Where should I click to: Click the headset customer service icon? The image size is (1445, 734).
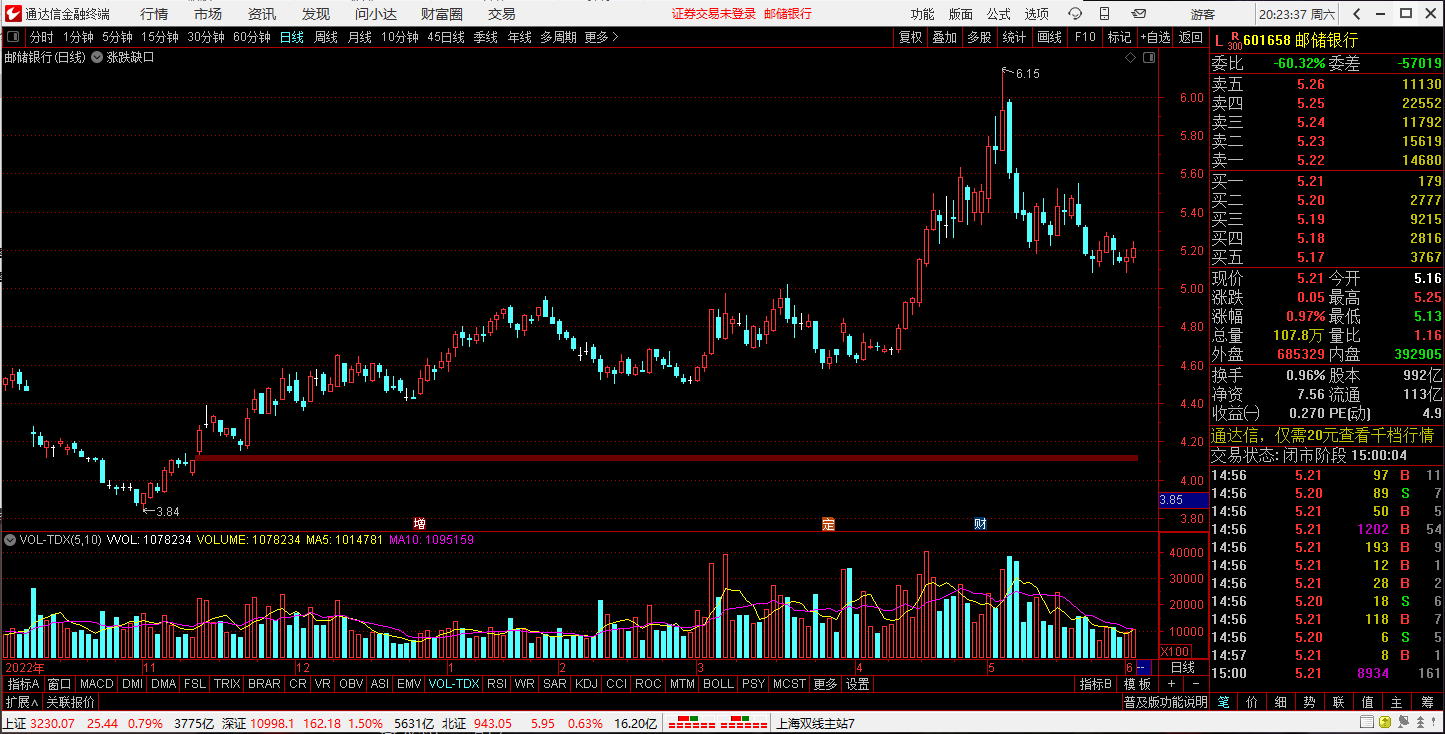point(1075,14)
